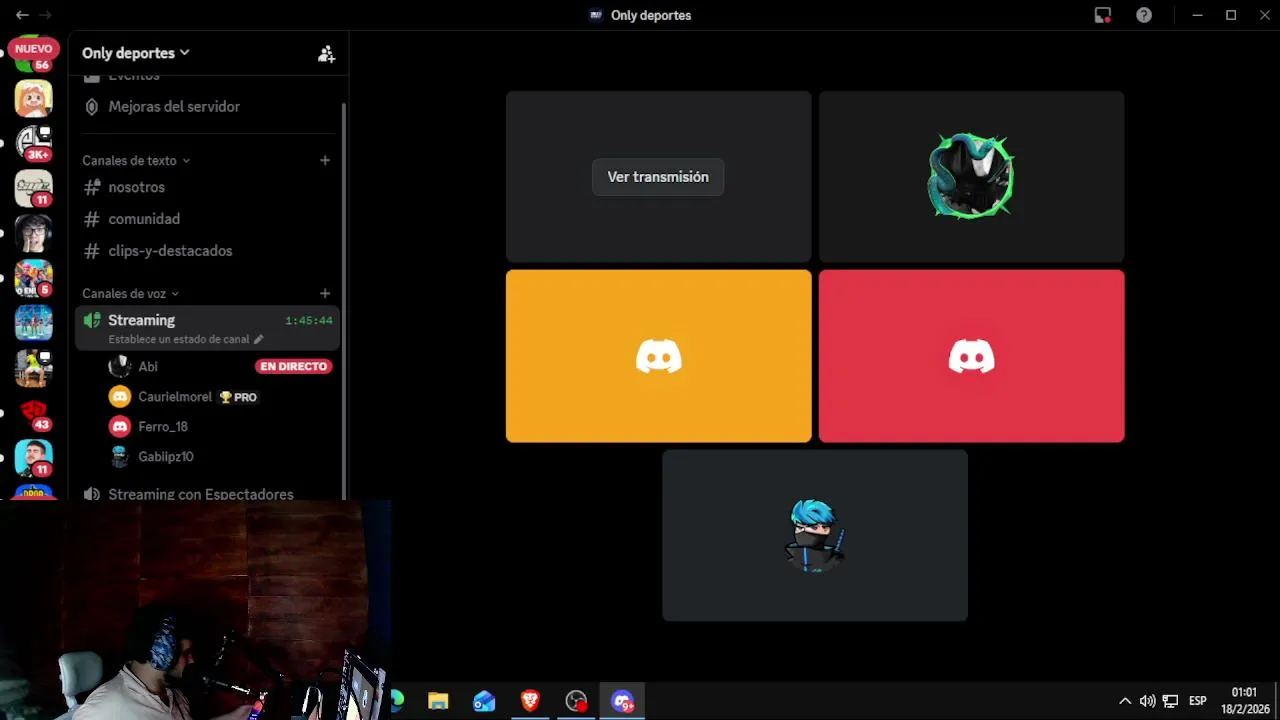The width and height of the screenshot is (1280, 720).
Task: Click the Only deportes window title
Action: [x=651, y=15]
